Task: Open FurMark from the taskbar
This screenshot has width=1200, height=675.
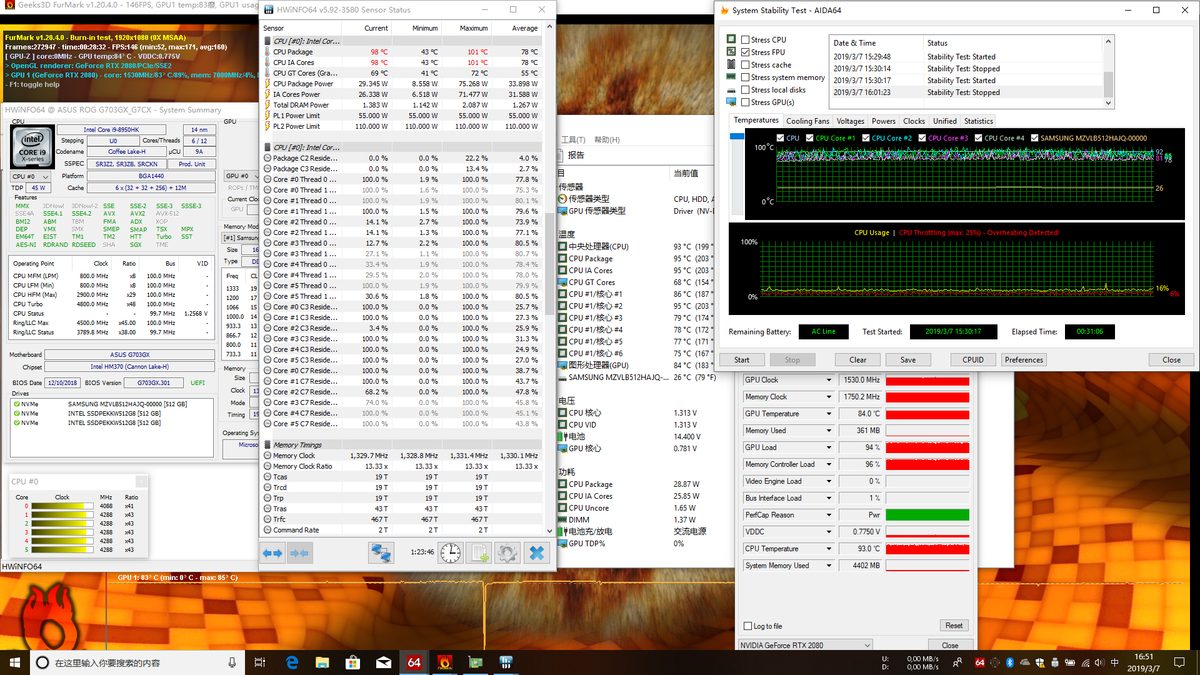Action: (x=445, y=662)
